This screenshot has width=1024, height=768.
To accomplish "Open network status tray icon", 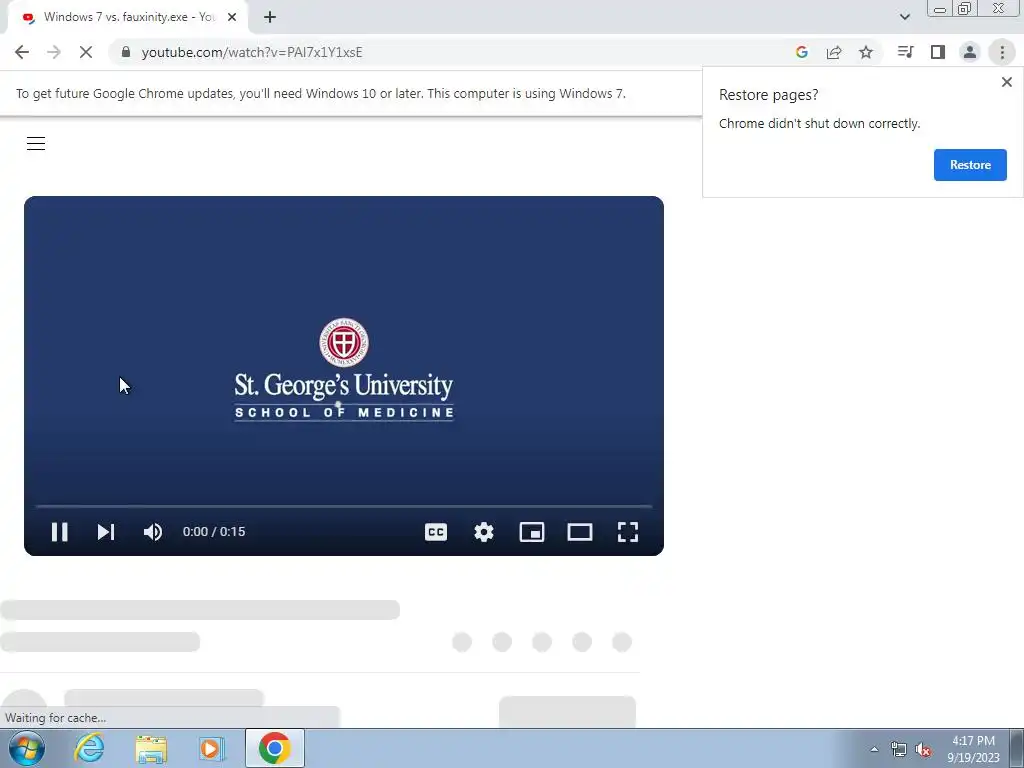I will [x=899, y=749].
